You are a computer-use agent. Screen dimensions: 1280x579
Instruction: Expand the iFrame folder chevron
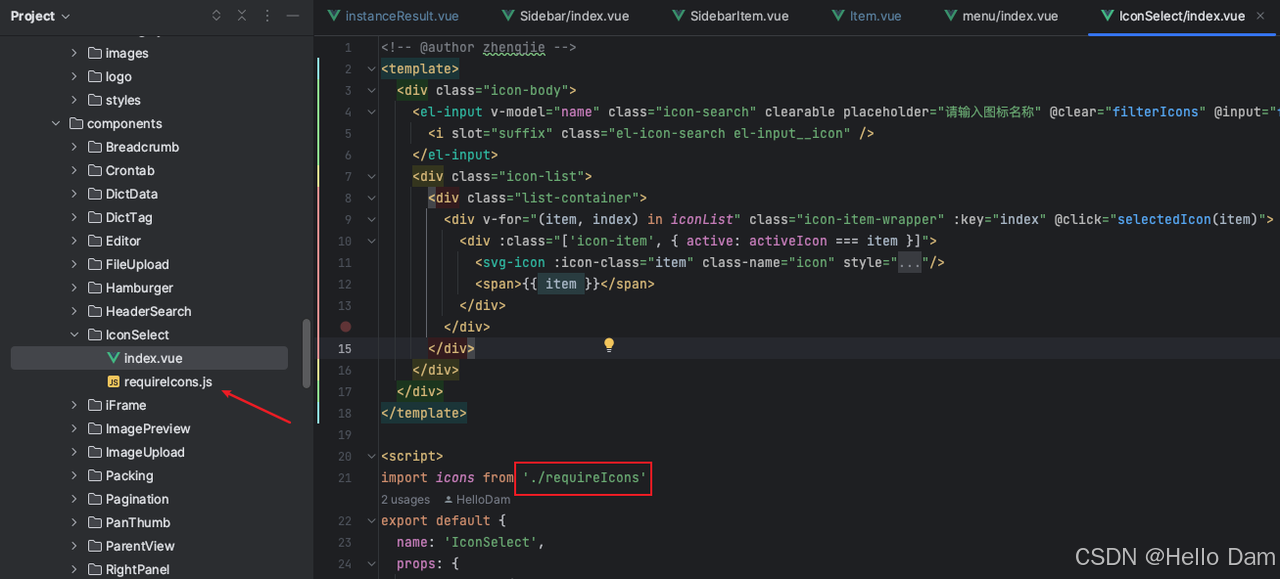click(74, 405)
